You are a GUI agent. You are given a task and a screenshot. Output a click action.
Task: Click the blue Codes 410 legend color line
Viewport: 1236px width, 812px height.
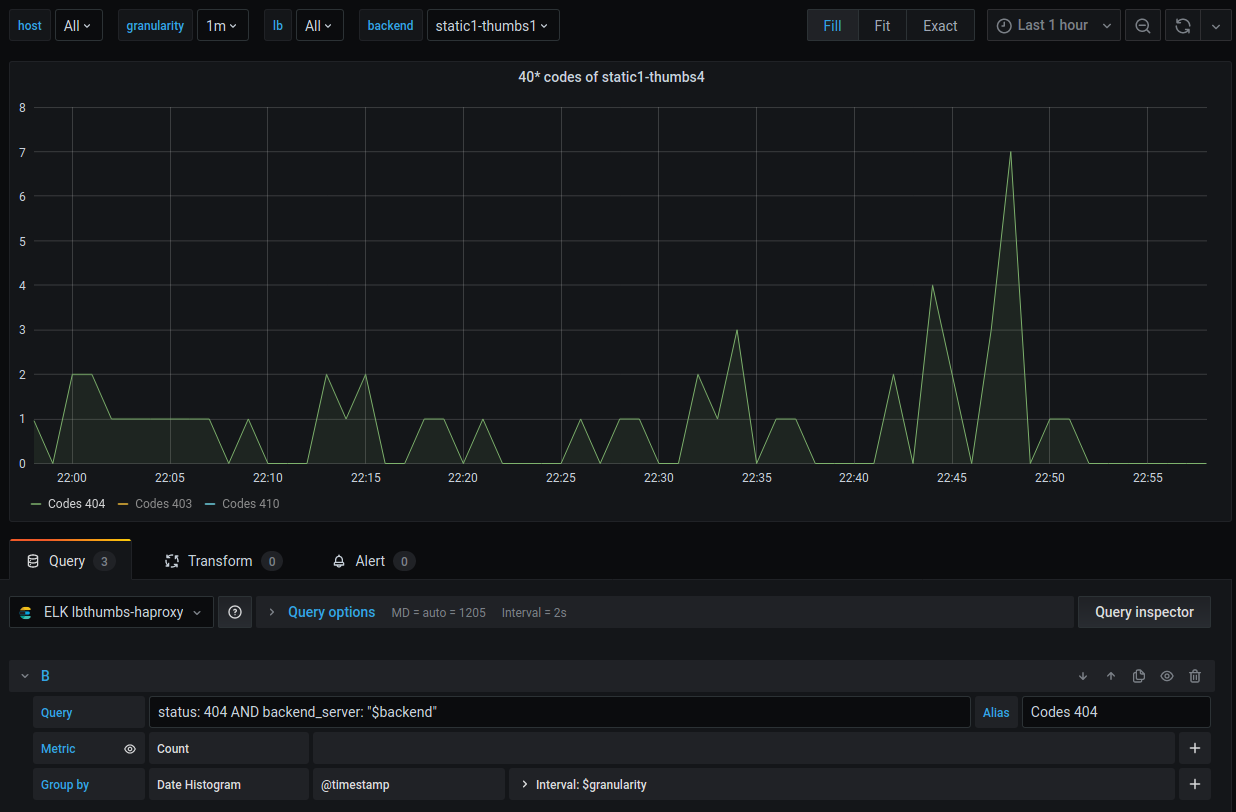pyautogui.click(x=211, y=504)
